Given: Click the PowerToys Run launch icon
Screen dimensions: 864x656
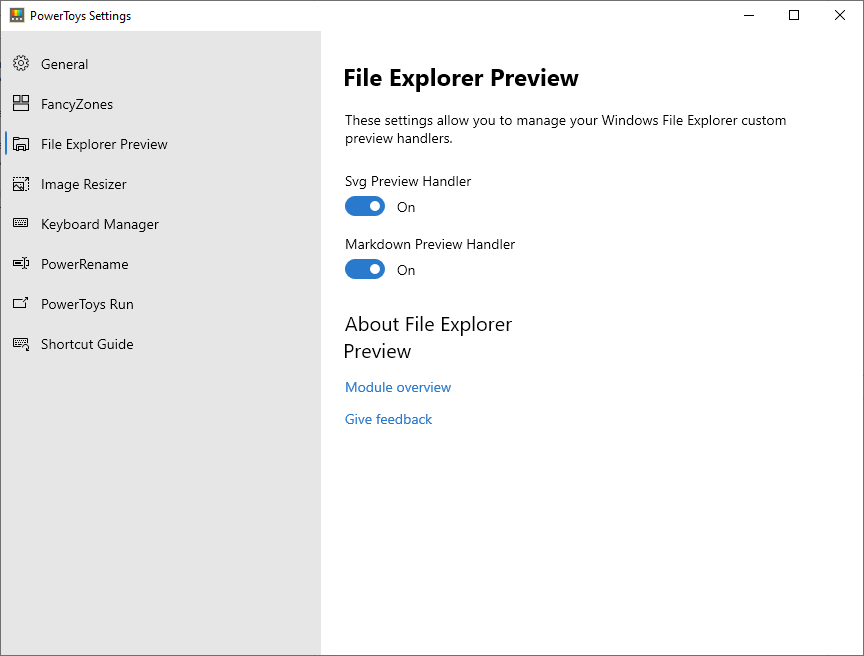Looking at the screenshot, I should tap(21, 303).
